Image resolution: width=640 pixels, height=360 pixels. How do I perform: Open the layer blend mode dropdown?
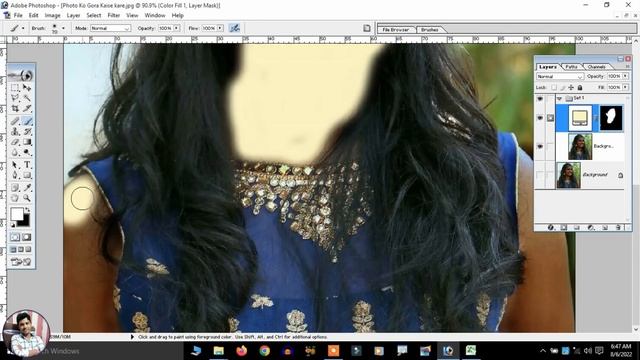click(x=560, y=76)
